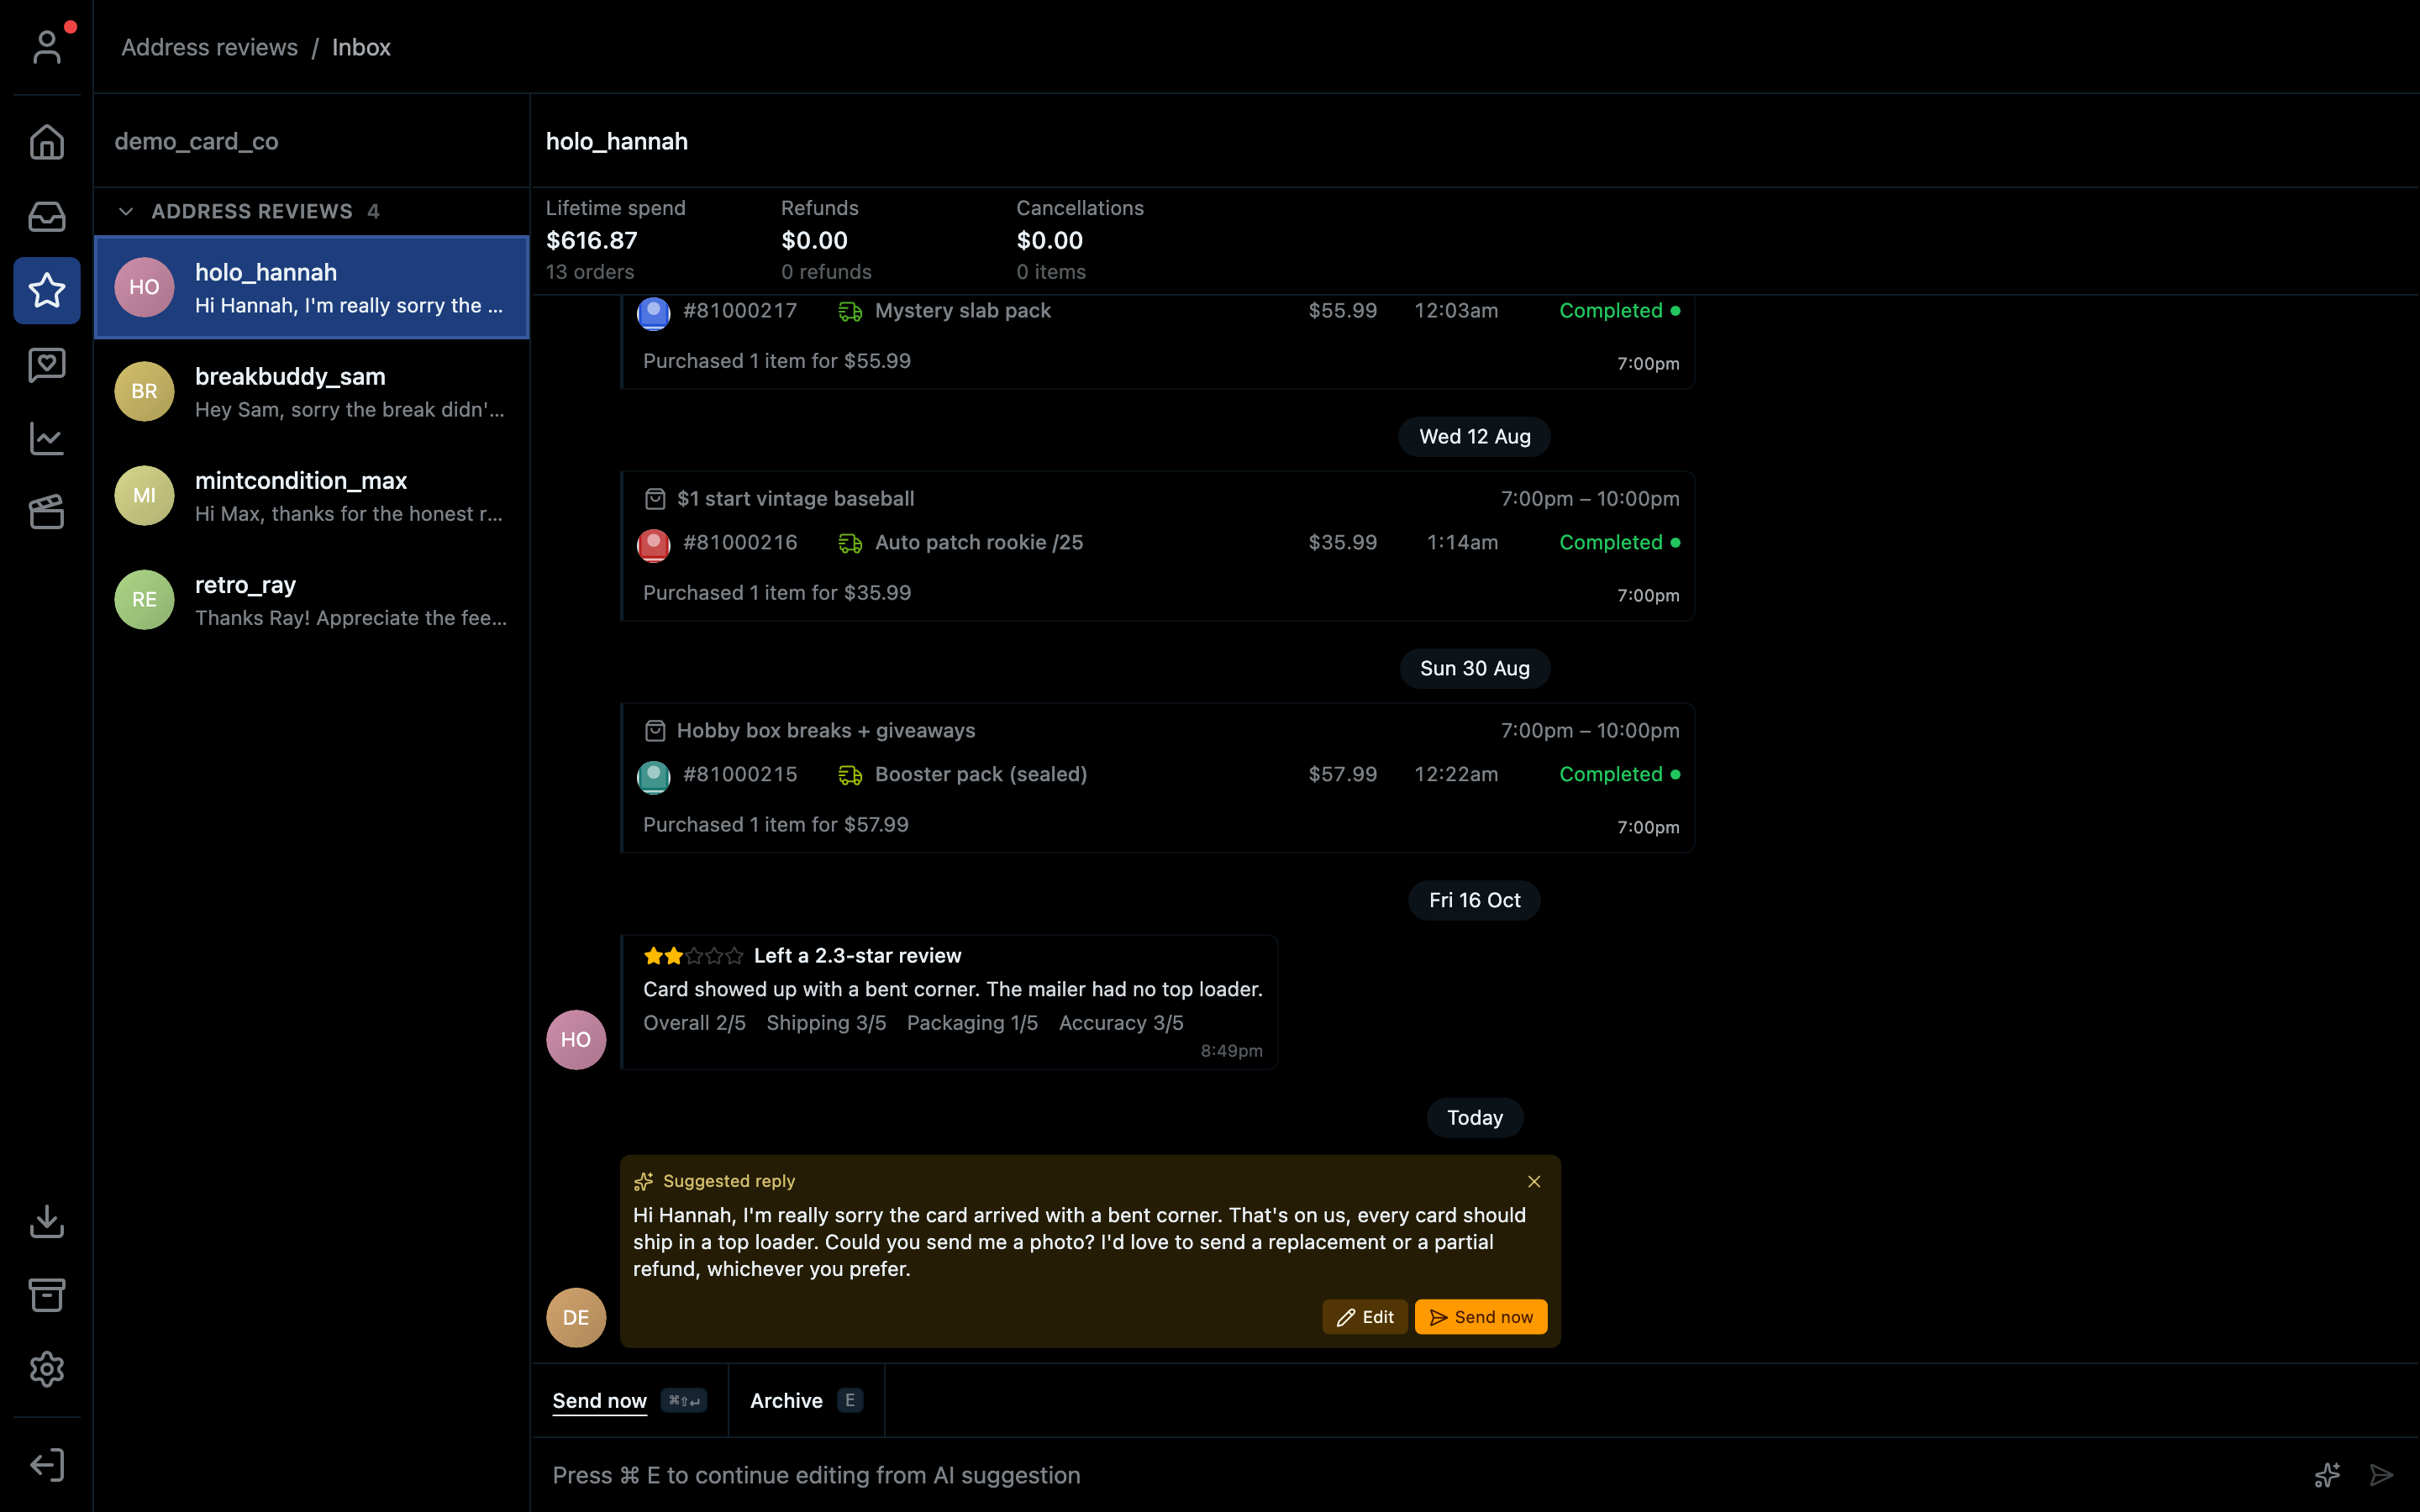This screenshot has height=1512, width=2420.
Task: Open the mintcondition_max conversation
Action: 311,496
